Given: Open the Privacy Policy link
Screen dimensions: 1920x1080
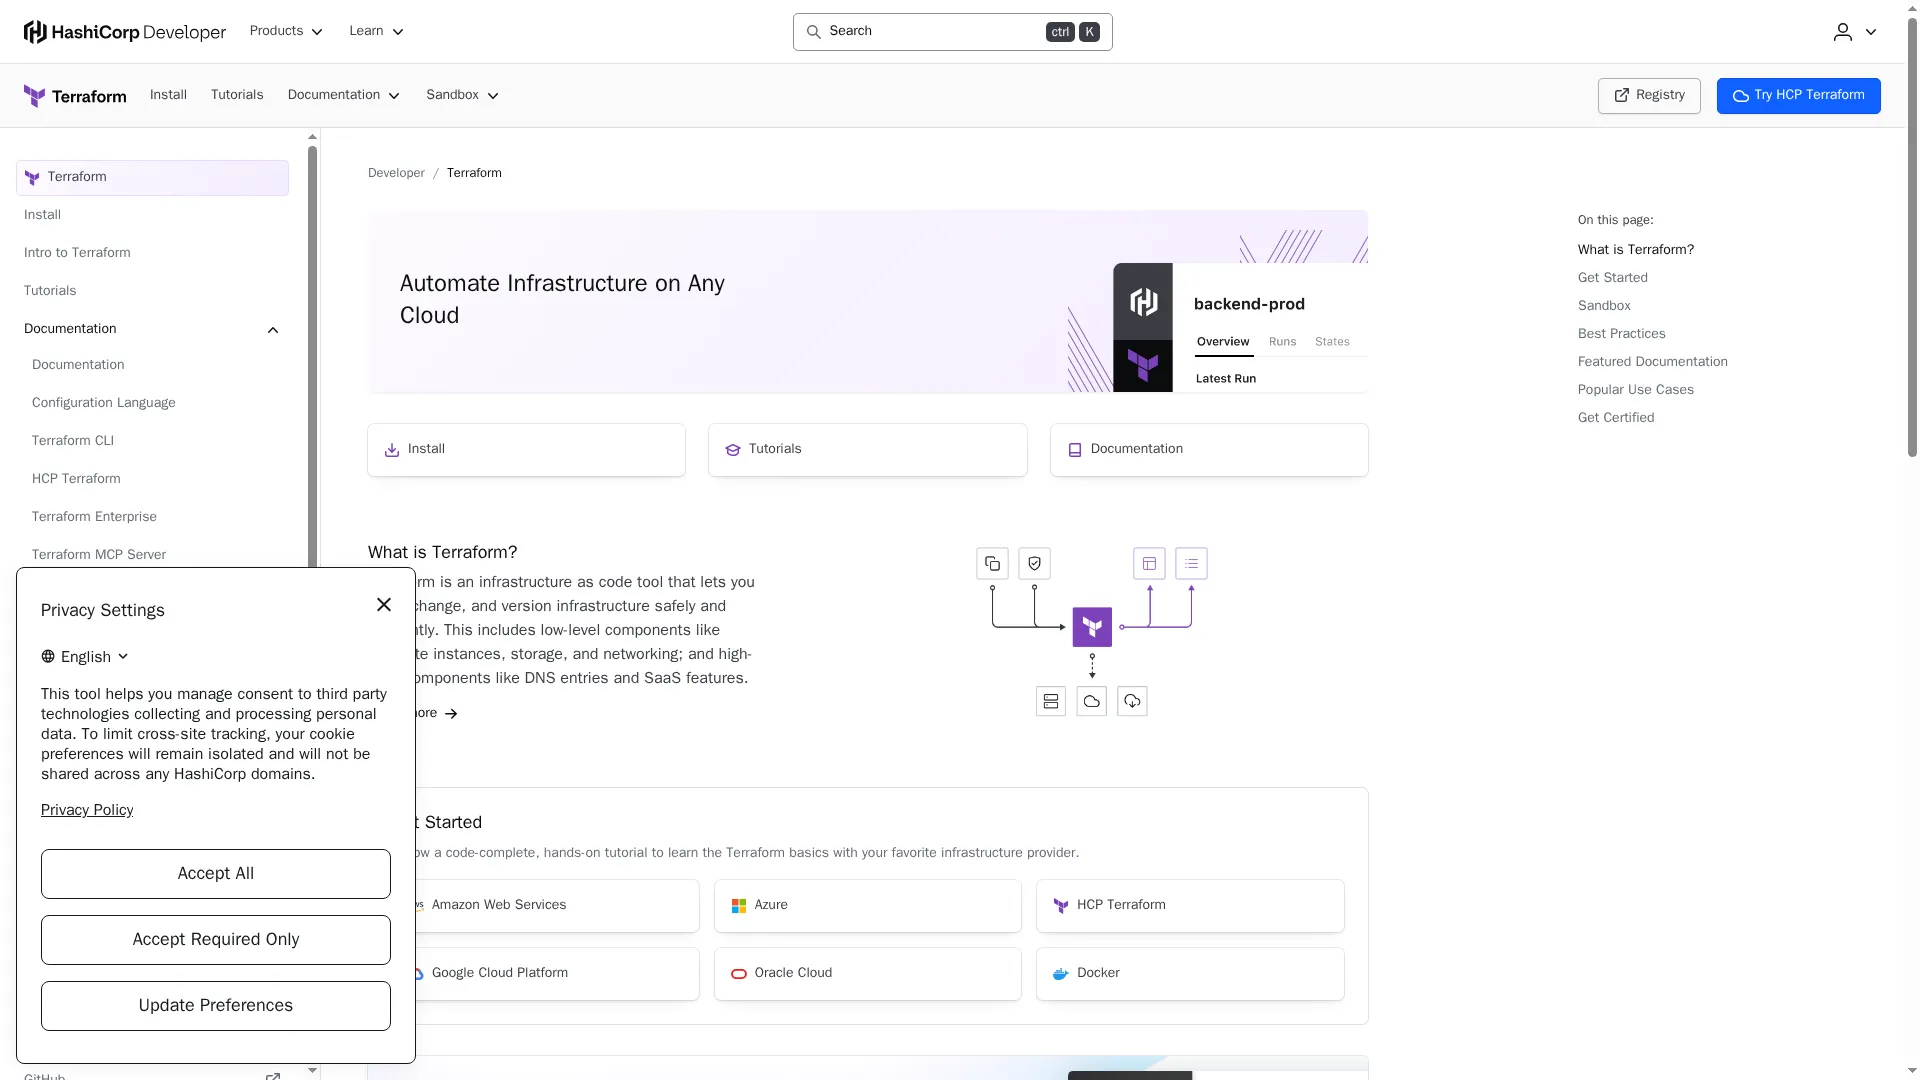Looking at the screenshot, I should pyautogui.click(x=87, y=810).
